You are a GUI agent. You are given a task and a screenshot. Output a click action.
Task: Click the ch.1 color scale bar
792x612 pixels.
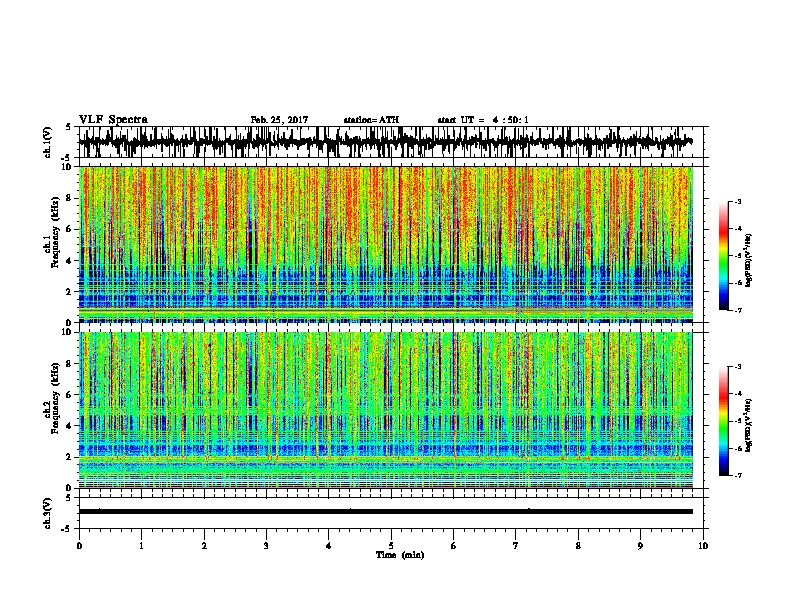(x=723, y=256)
